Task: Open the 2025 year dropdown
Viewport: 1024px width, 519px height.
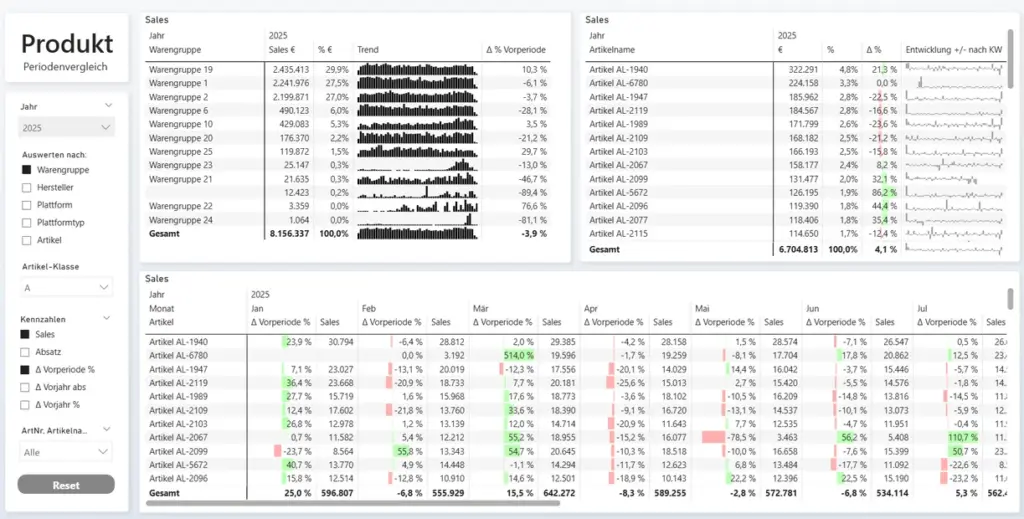Action: click(68, 128)
